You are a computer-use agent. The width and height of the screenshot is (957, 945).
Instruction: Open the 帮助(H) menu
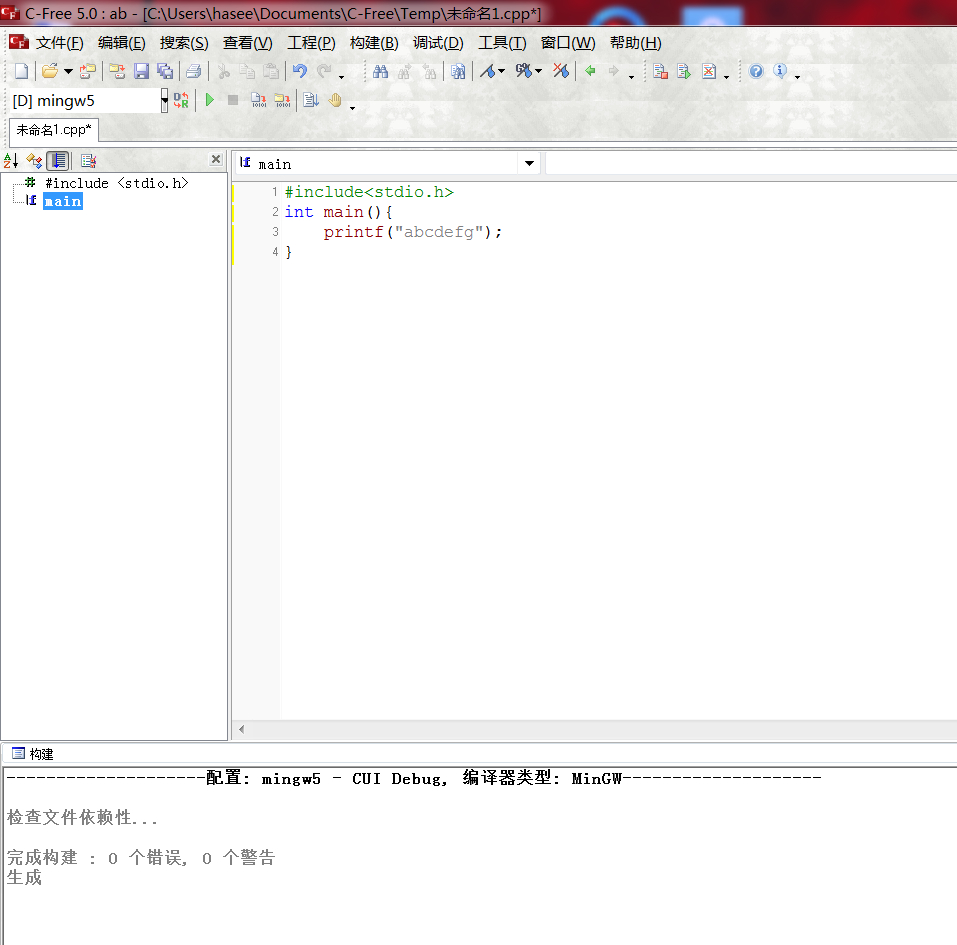tap(635, 43)
